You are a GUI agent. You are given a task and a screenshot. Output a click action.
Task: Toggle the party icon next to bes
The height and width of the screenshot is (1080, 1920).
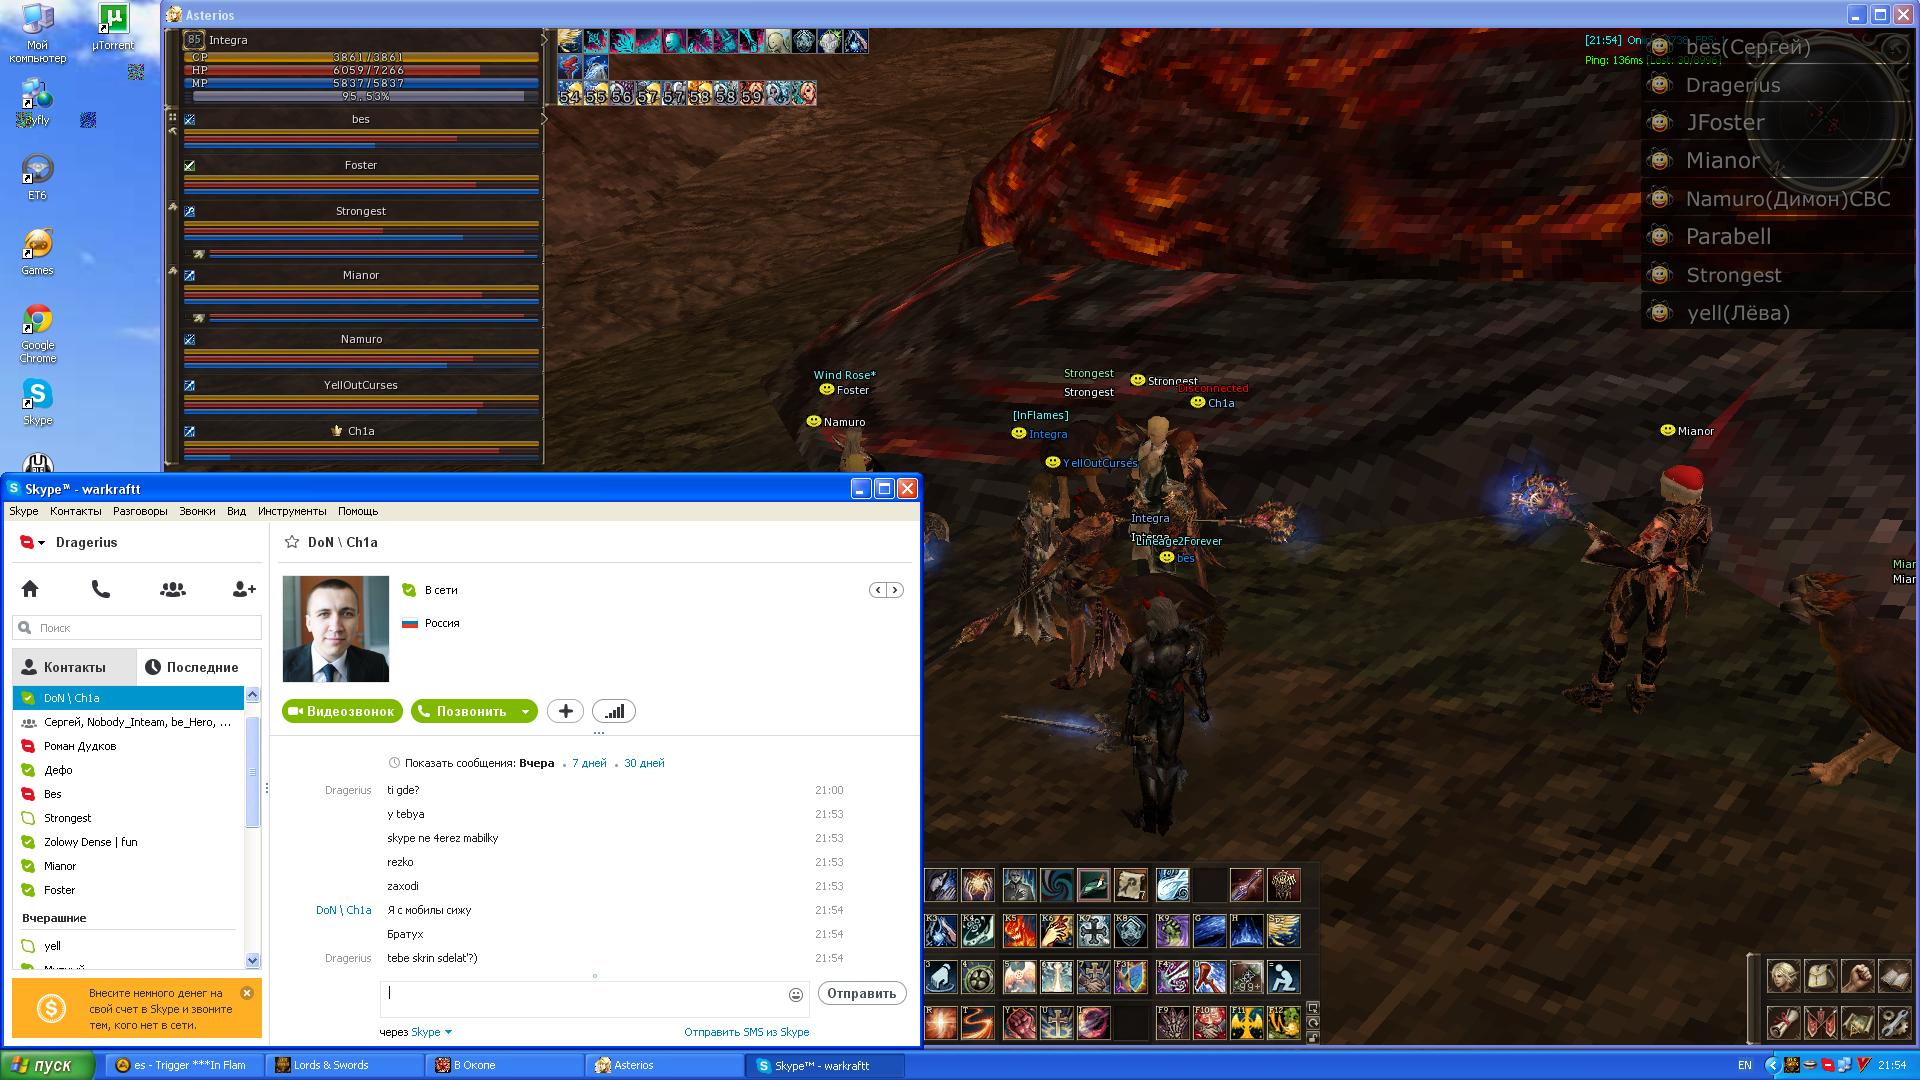pyautogui.click(x=190, y=120)
